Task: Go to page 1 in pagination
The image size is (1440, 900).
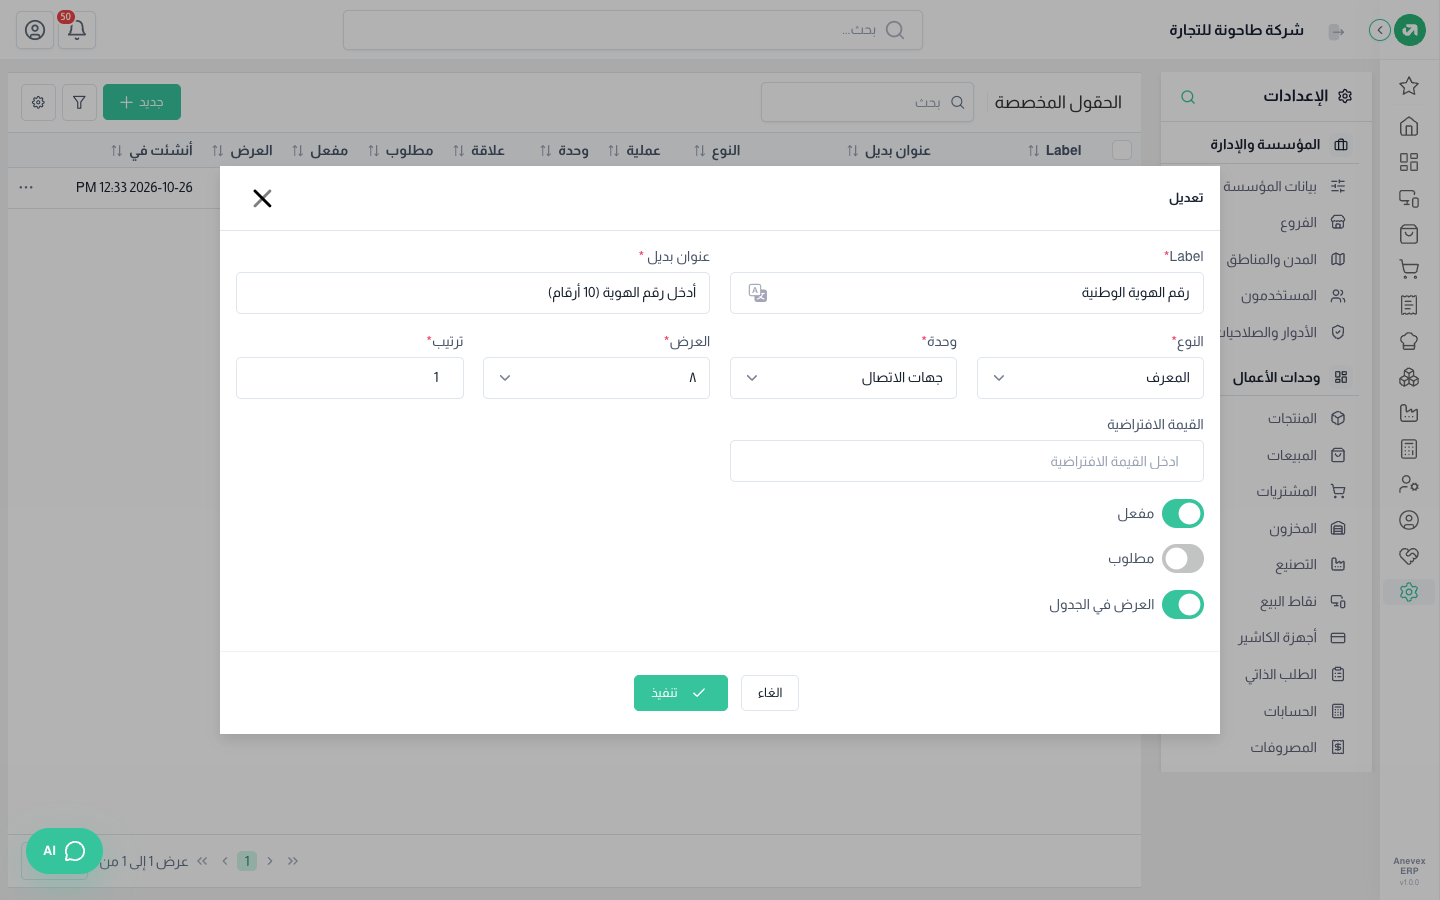Action: point(247,861)
